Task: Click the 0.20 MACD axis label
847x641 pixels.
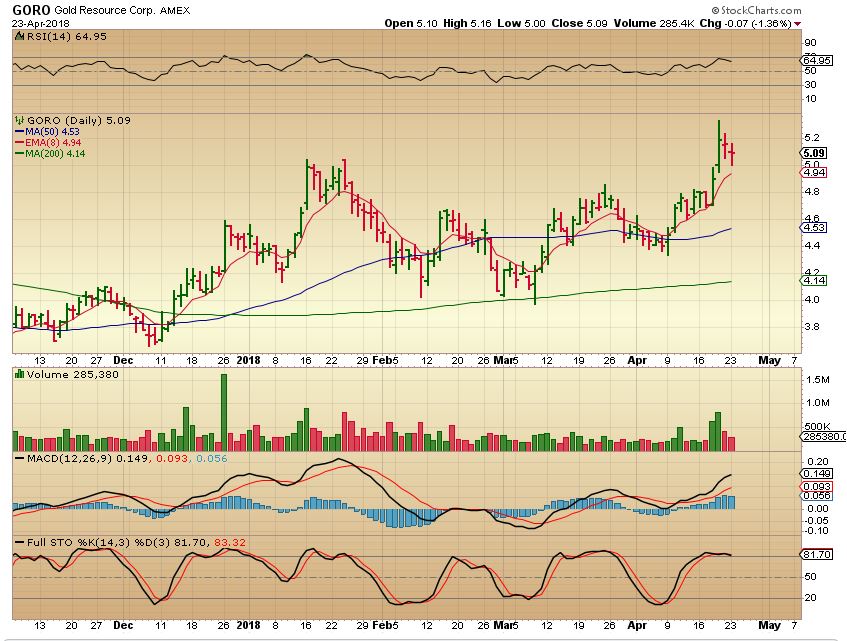Action: point(818,462)
